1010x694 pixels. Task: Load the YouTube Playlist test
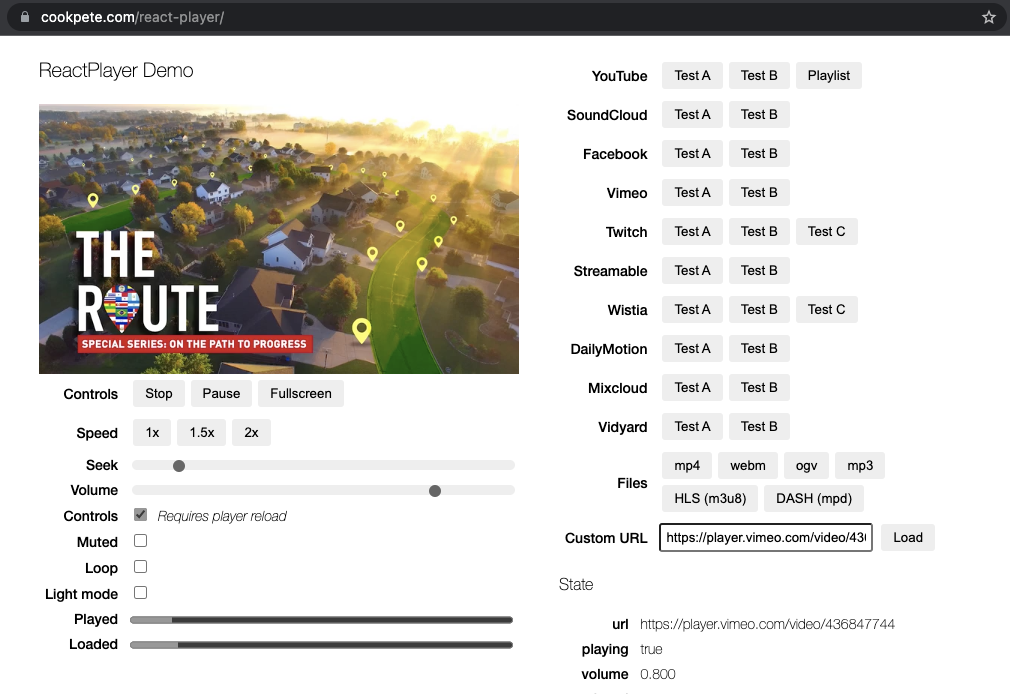[828, 75]
